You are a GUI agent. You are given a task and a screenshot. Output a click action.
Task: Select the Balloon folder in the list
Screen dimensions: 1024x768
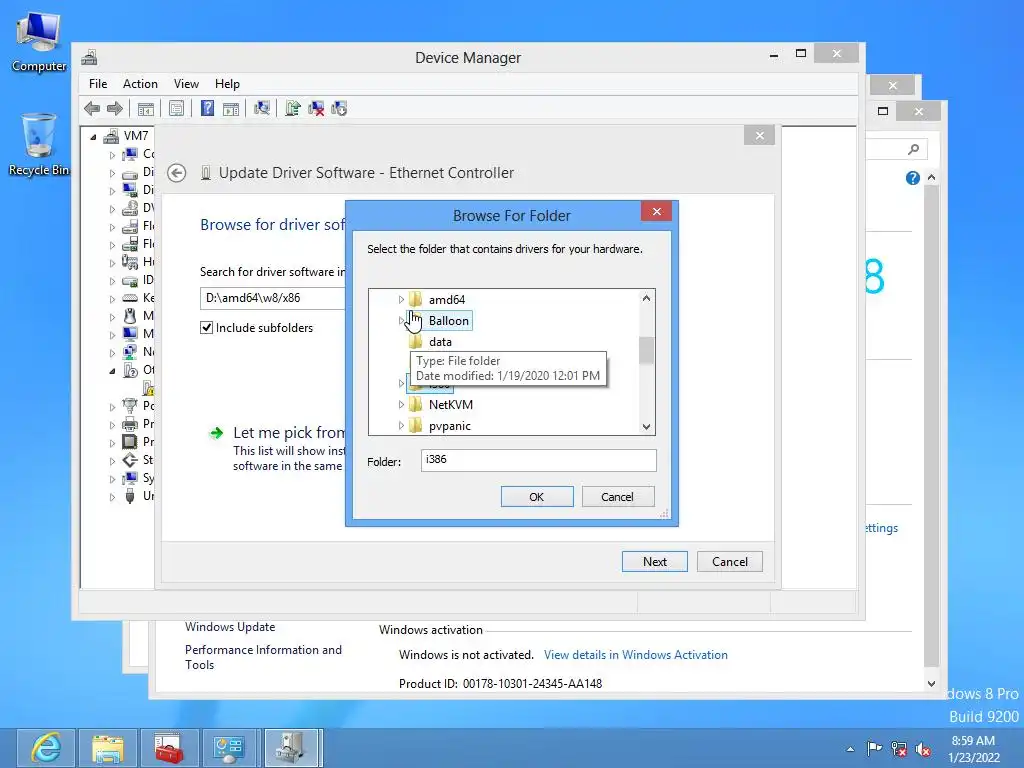coord(448,321)
